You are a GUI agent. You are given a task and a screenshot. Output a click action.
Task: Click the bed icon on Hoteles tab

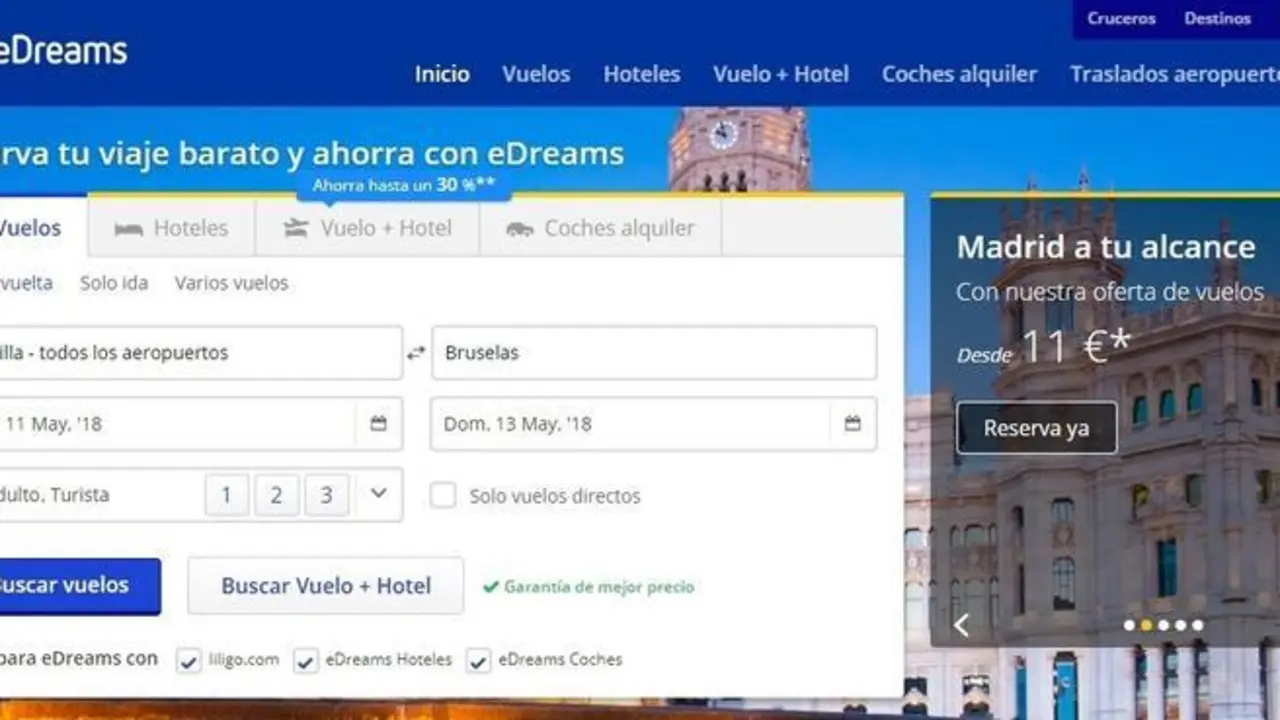click(128, 229)
